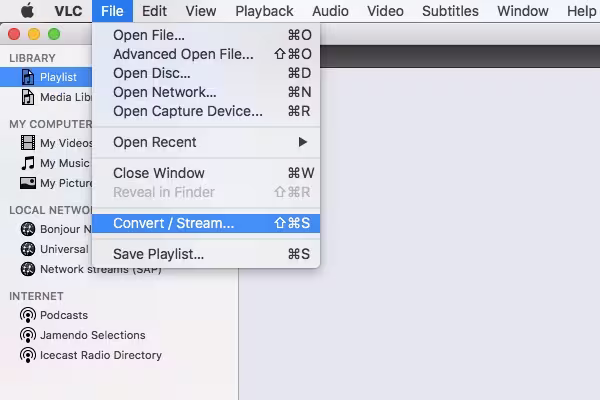Select the My Videos film icon
The image size is (600, 400).
tap(29, 143)
